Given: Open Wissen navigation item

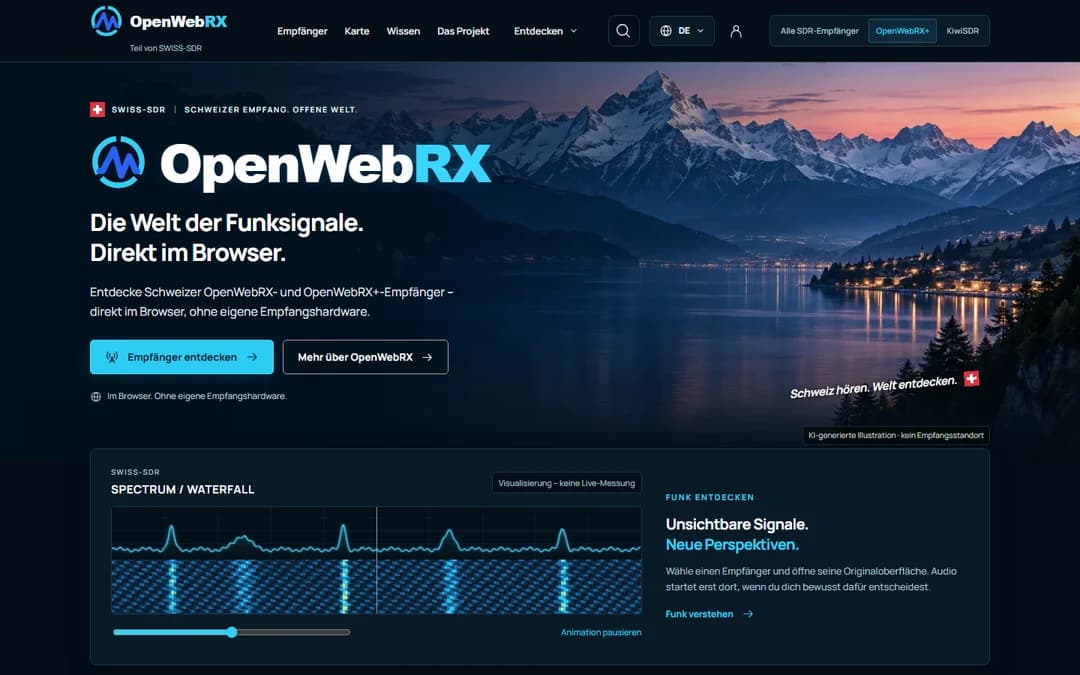Looking at the screenshot, I should point(403,31).
